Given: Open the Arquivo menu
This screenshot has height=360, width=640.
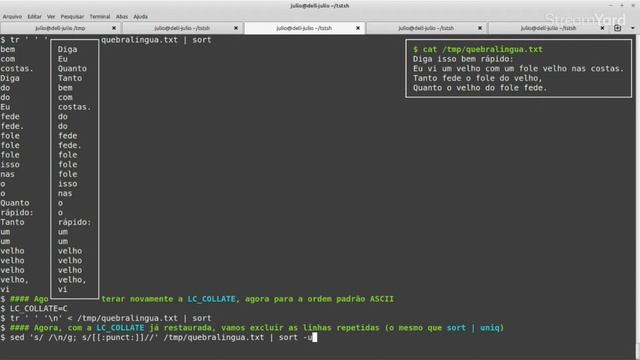Looking at the screenshot, I should point(12,17).
